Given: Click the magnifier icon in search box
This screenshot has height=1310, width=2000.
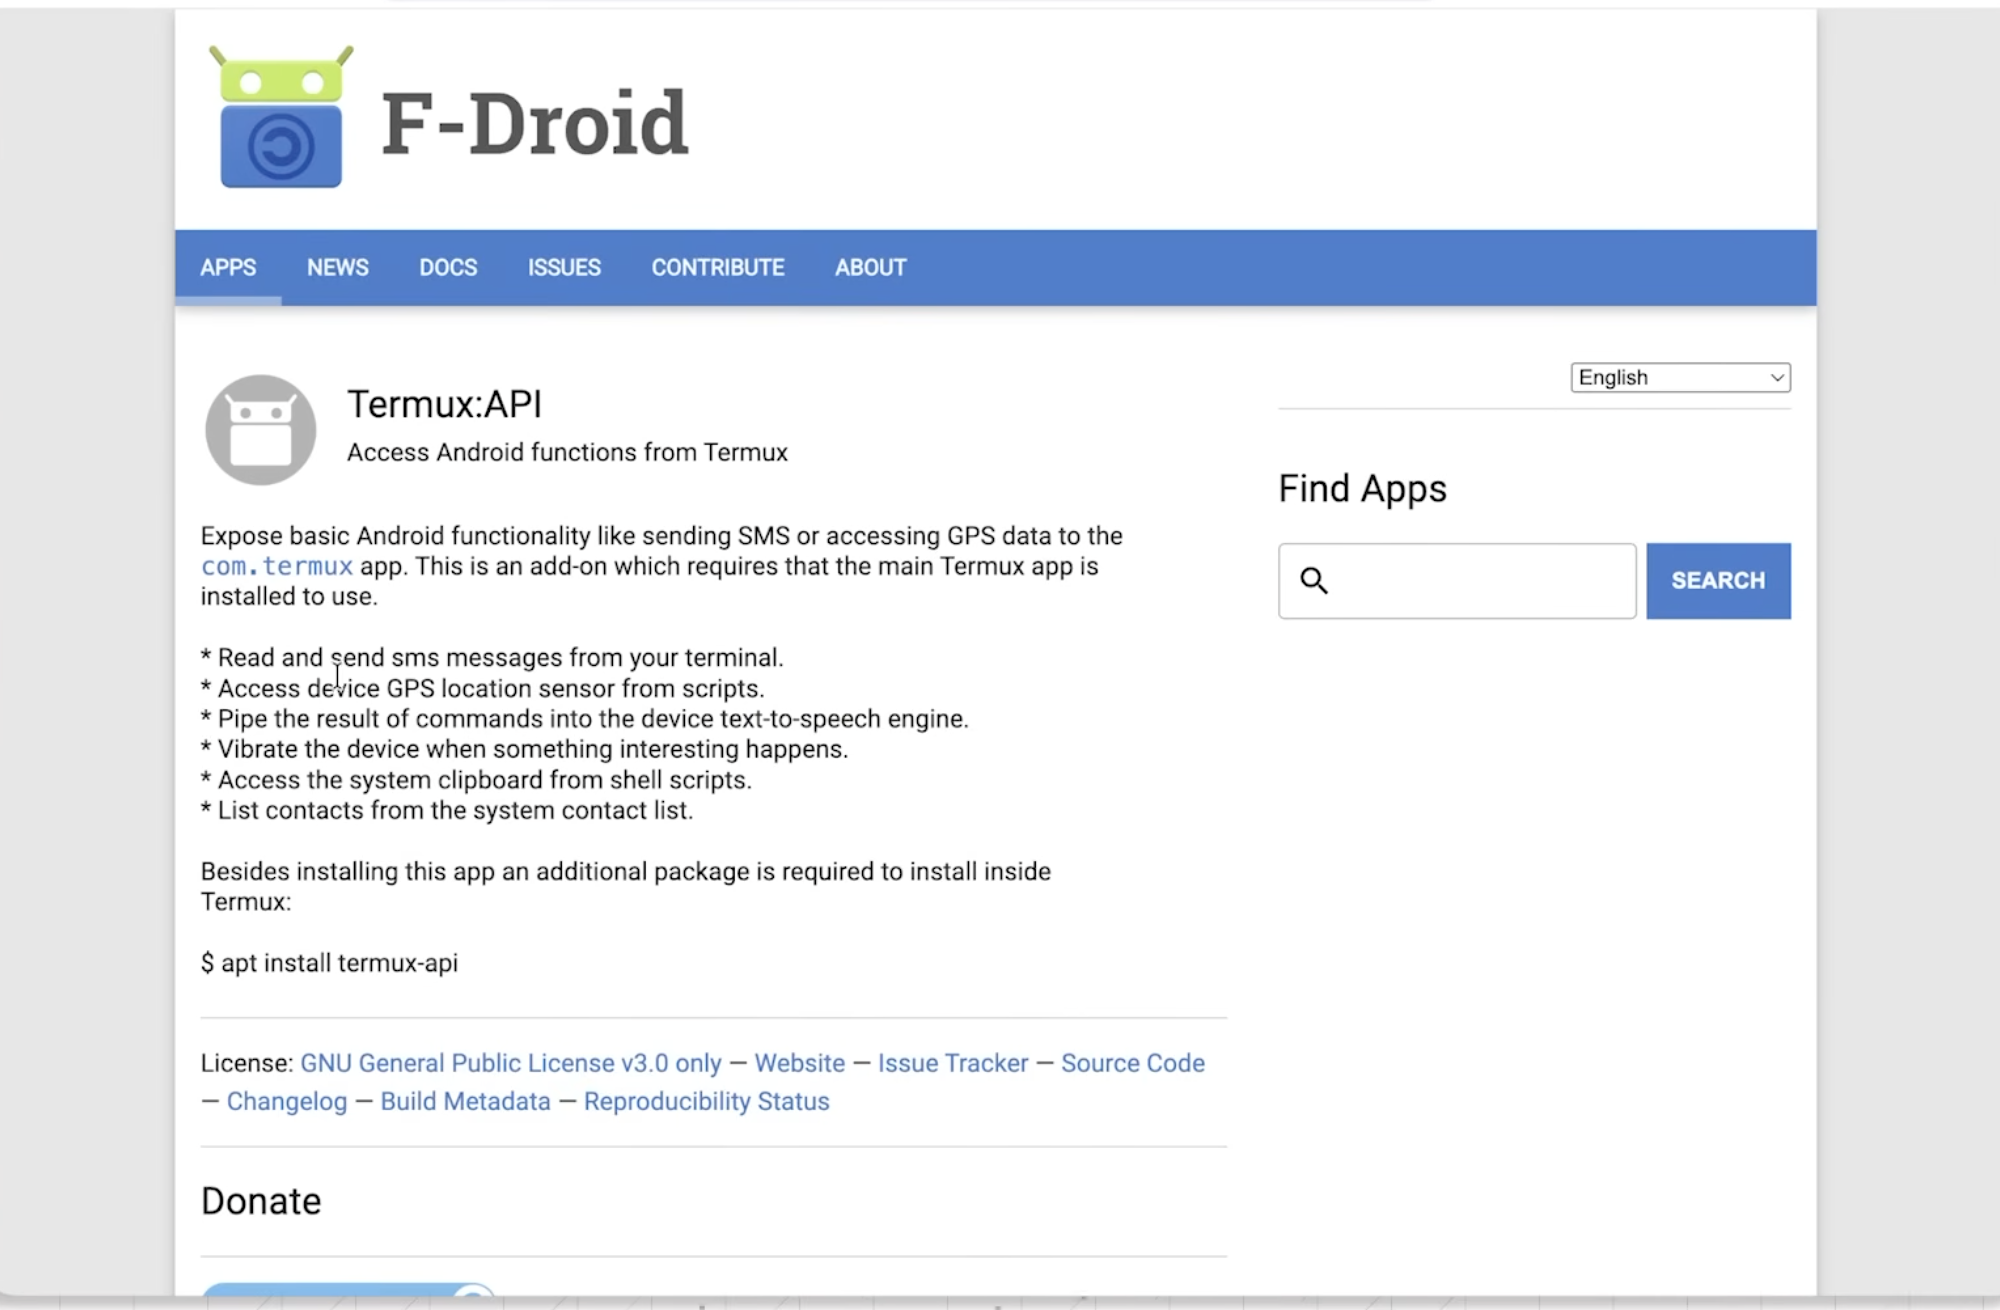Looking at the screenshot, I should pos(1313,581).
